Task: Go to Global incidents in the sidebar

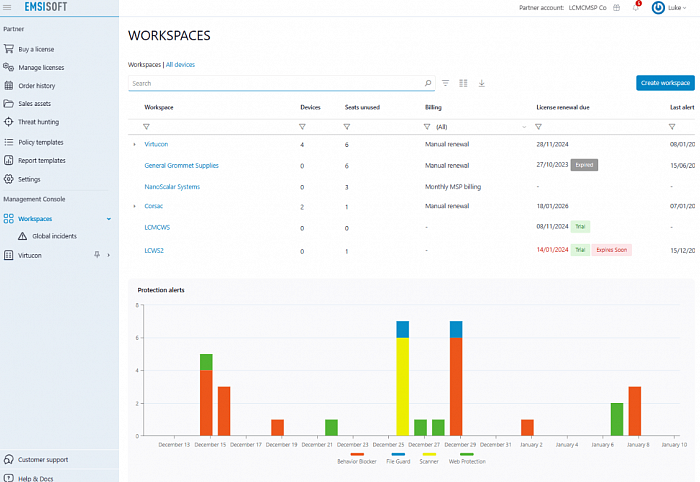Action: tap(54, 236)
